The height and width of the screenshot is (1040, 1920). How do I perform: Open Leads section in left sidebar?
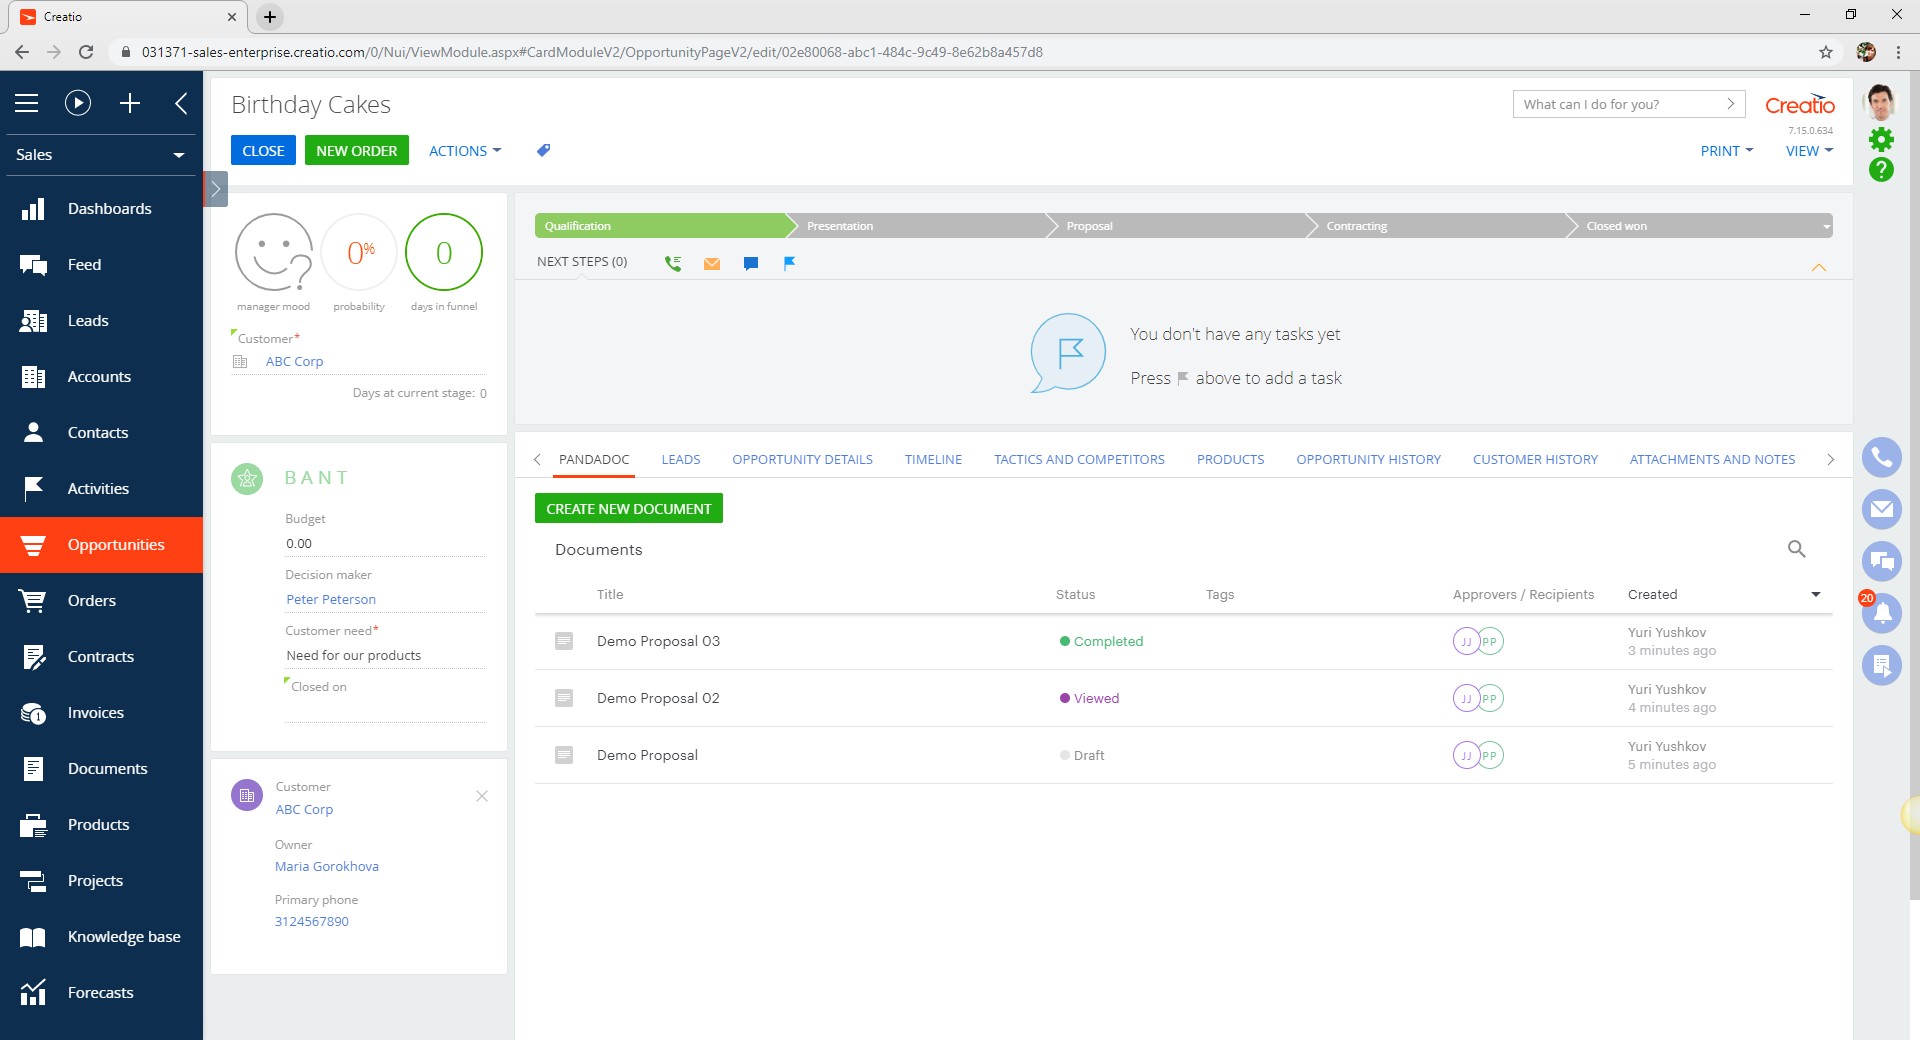click(x=88, y=321)
